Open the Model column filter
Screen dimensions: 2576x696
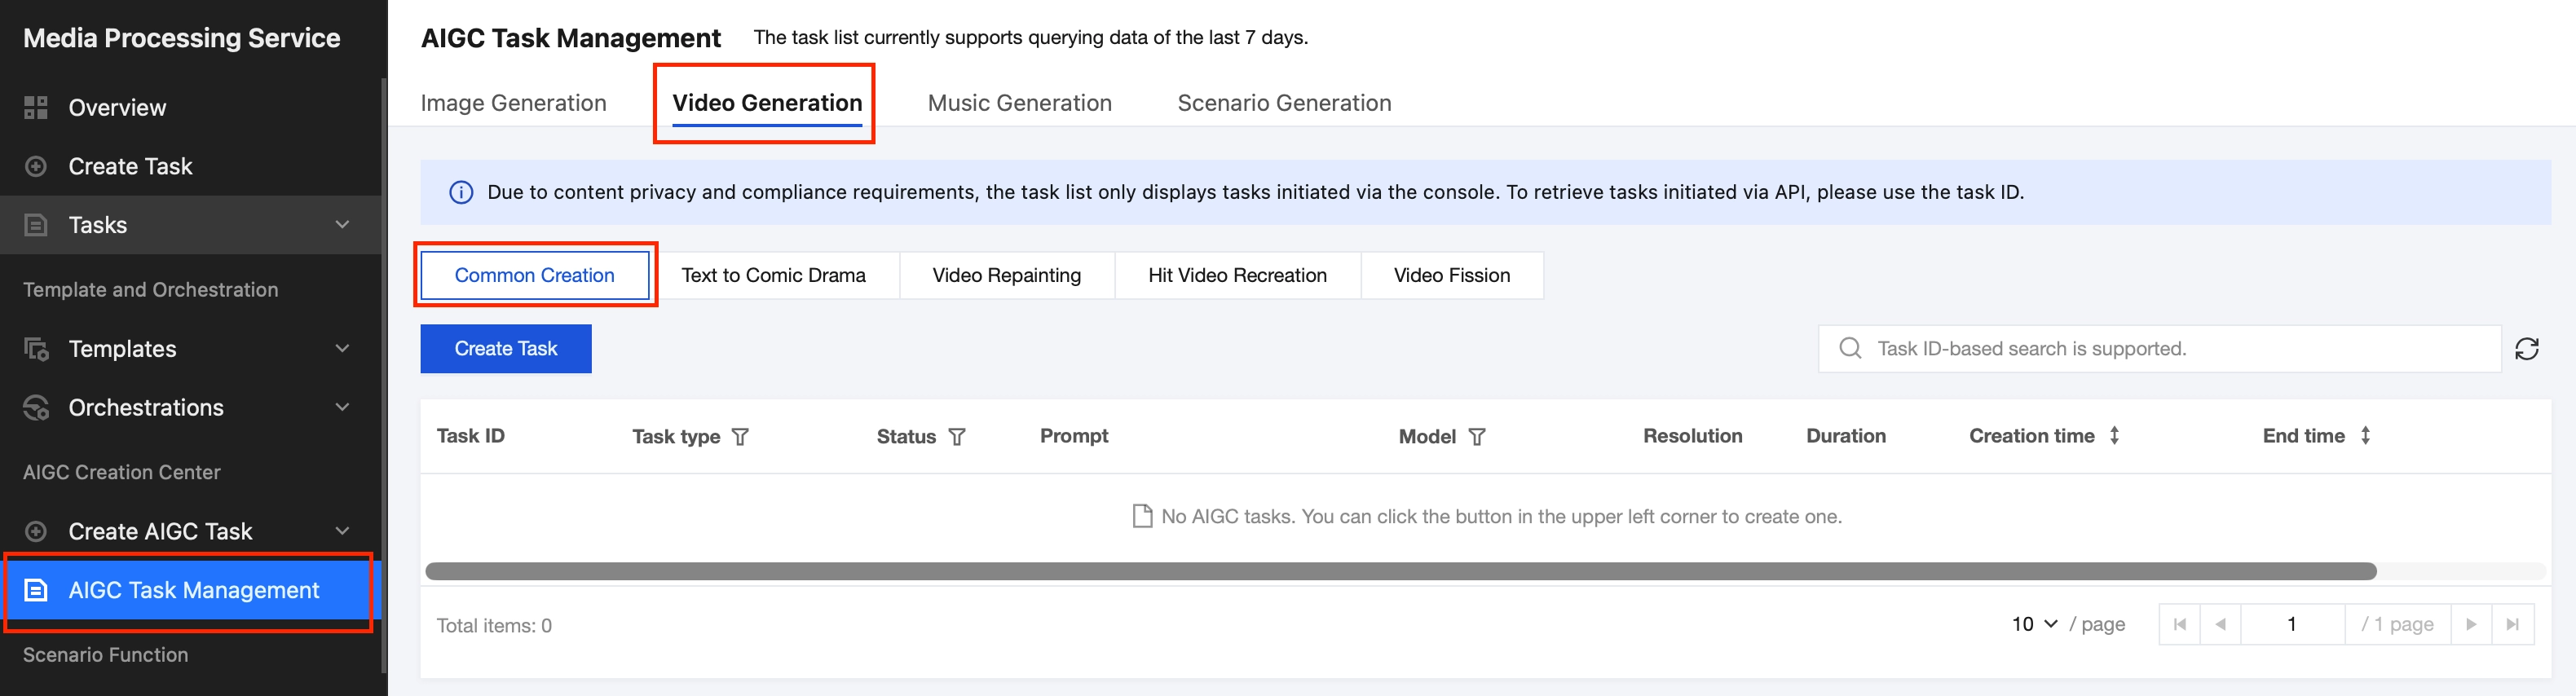pos(1477,437)
